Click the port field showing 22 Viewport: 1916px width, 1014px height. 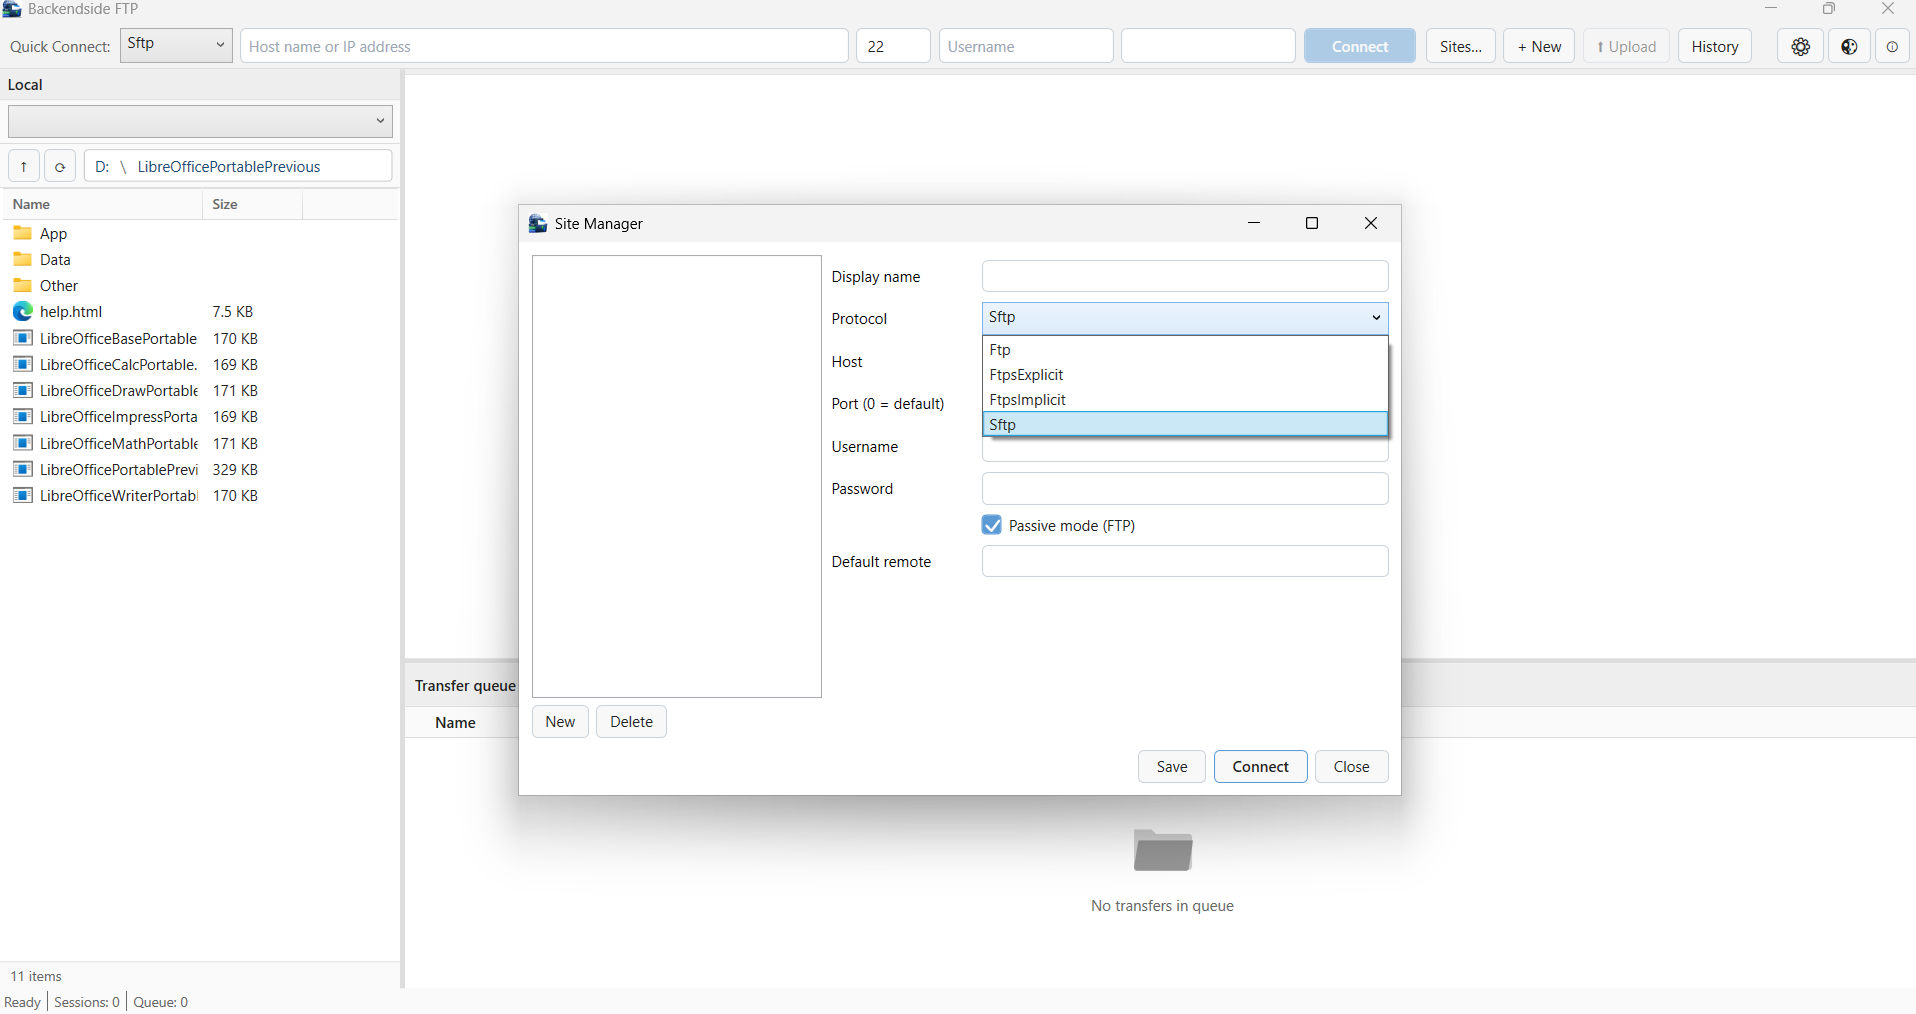pyautogui.click(x=893, y=46)
